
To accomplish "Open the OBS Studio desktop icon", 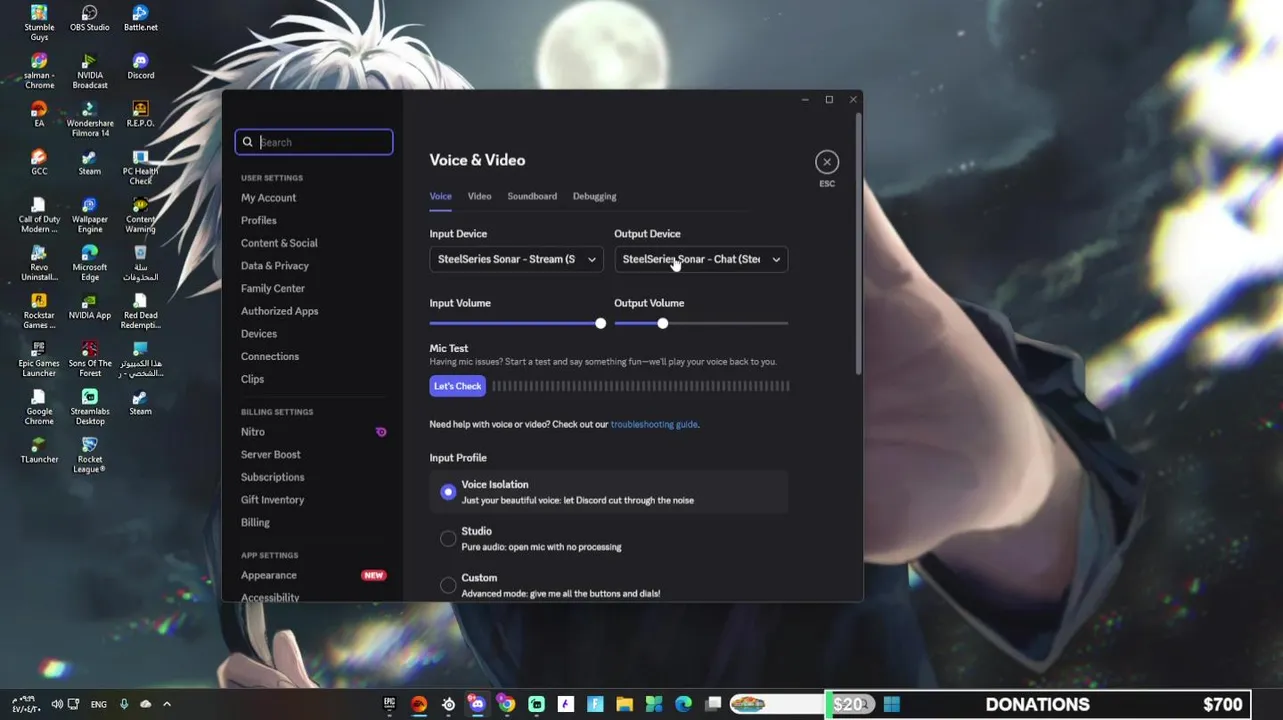I will [89, 18].
